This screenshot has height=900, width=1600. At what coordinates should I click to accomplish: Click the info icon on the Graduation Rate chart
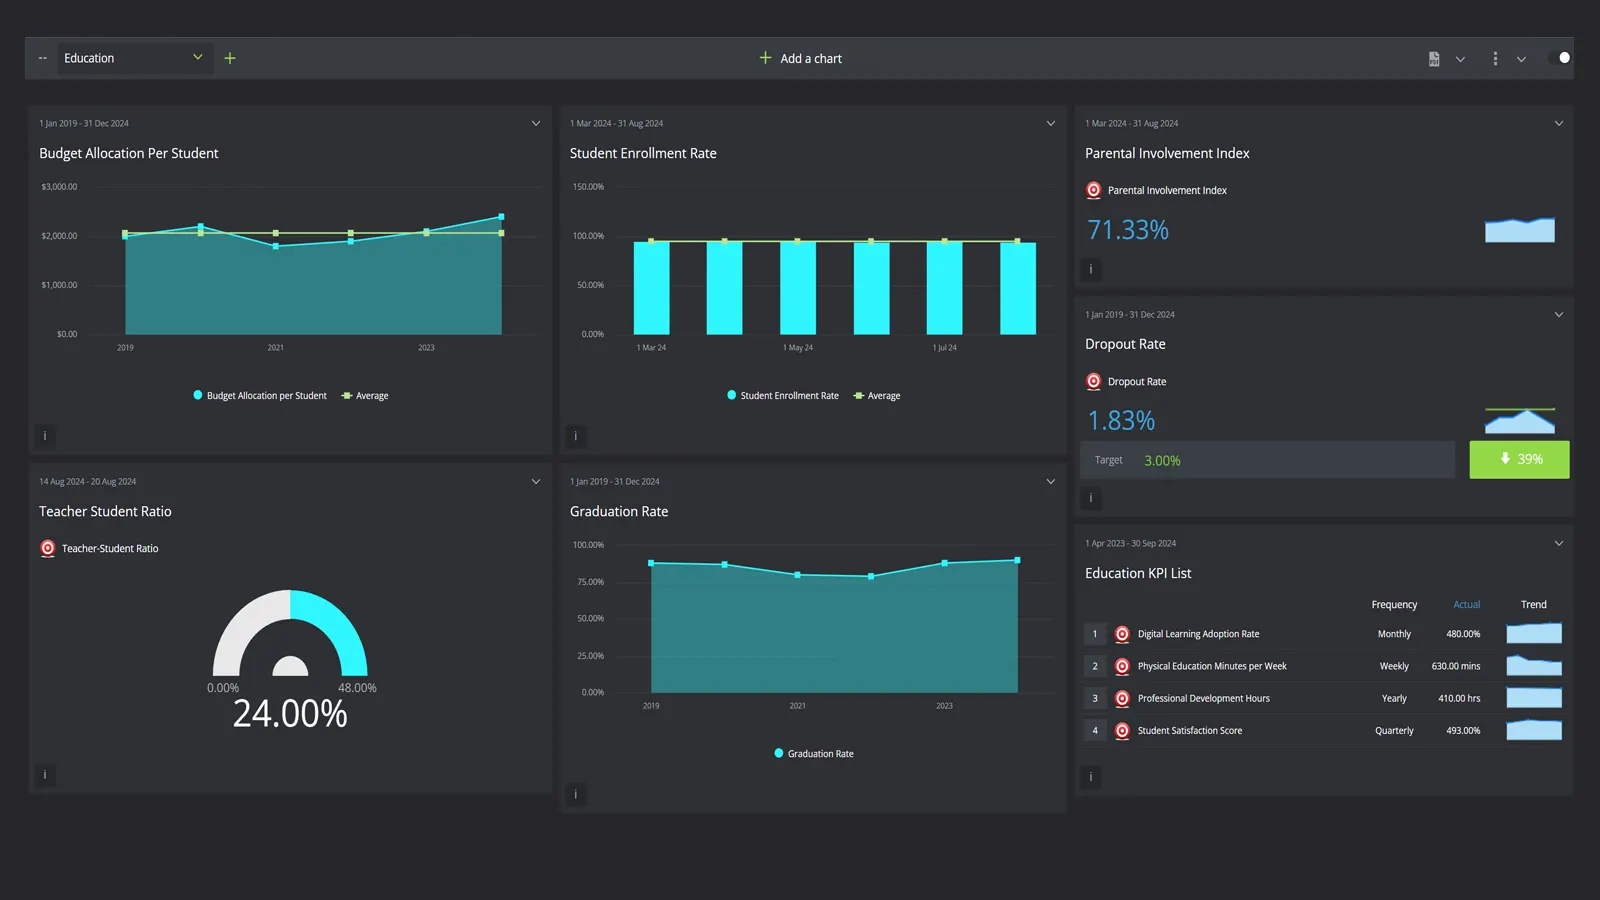click(x=576, y=793)
